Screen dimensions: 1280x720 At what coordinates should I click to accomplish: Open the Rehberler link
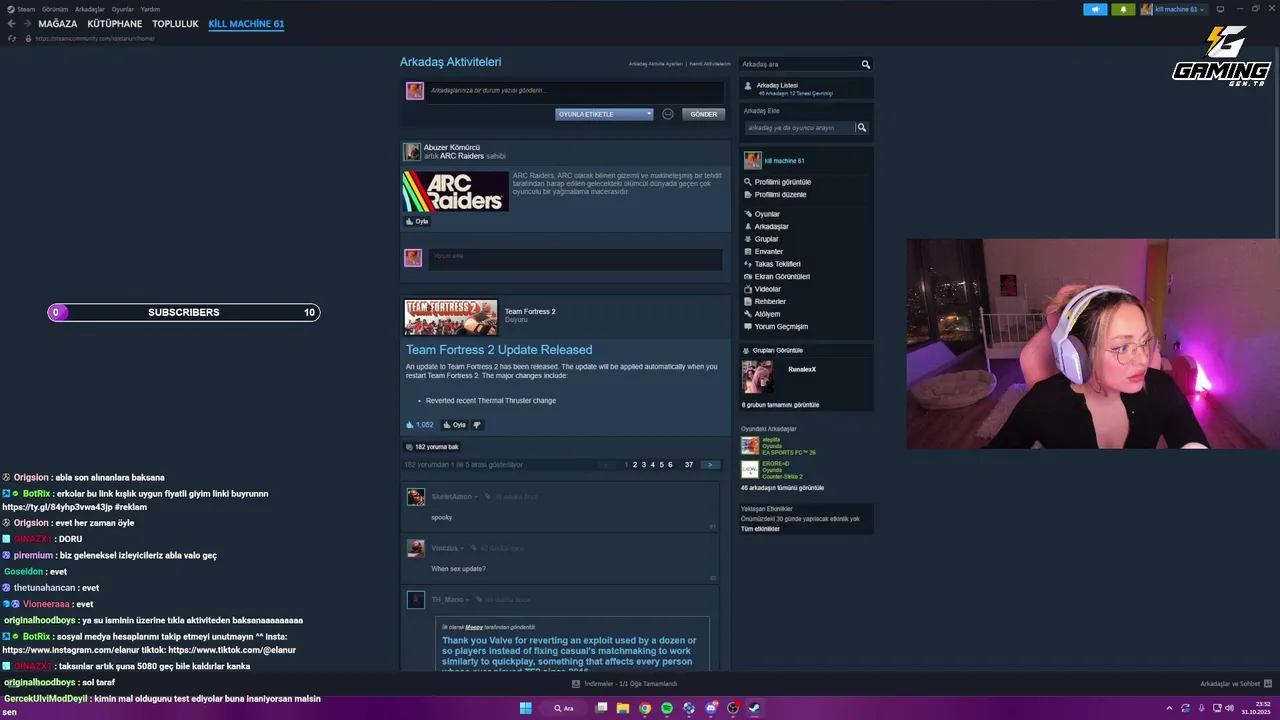[770, 302]
